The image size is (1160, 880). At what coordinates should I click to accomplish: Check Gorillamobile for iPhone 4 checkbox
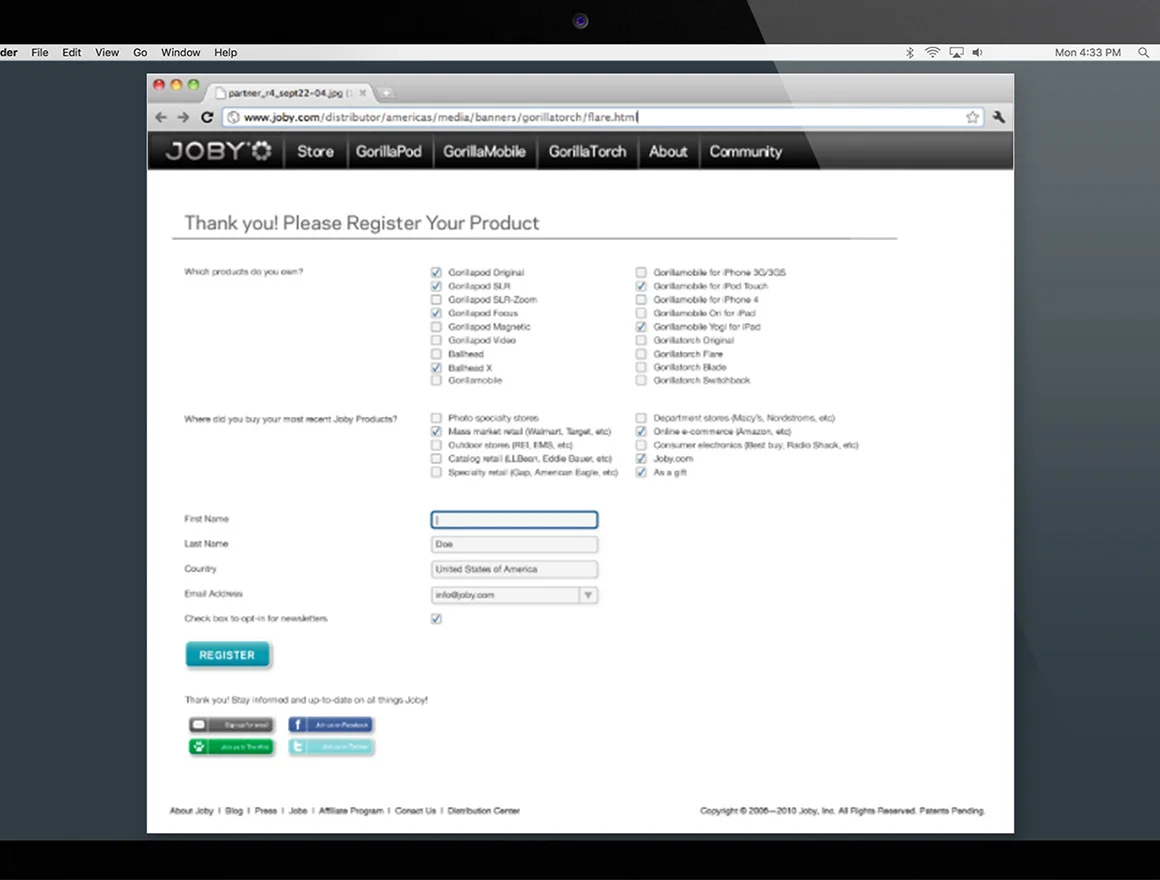641,299
